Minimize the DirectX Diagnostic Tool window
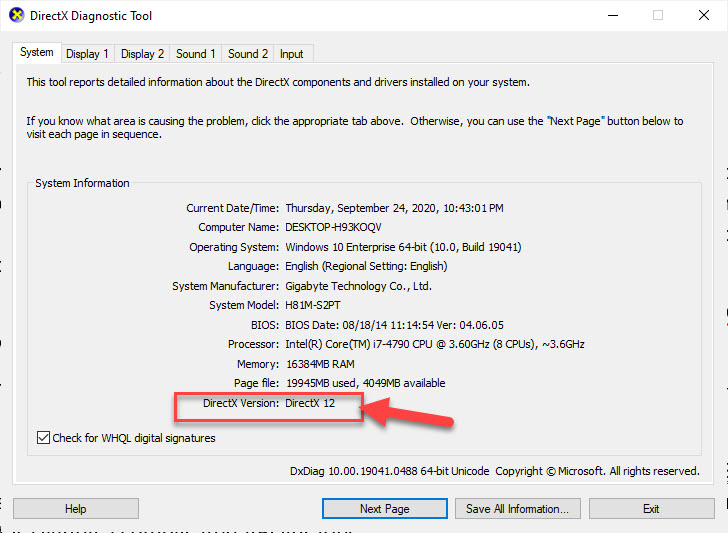This screenshot has height=533, width=728. pyautogui.click(x=613, y=15)
